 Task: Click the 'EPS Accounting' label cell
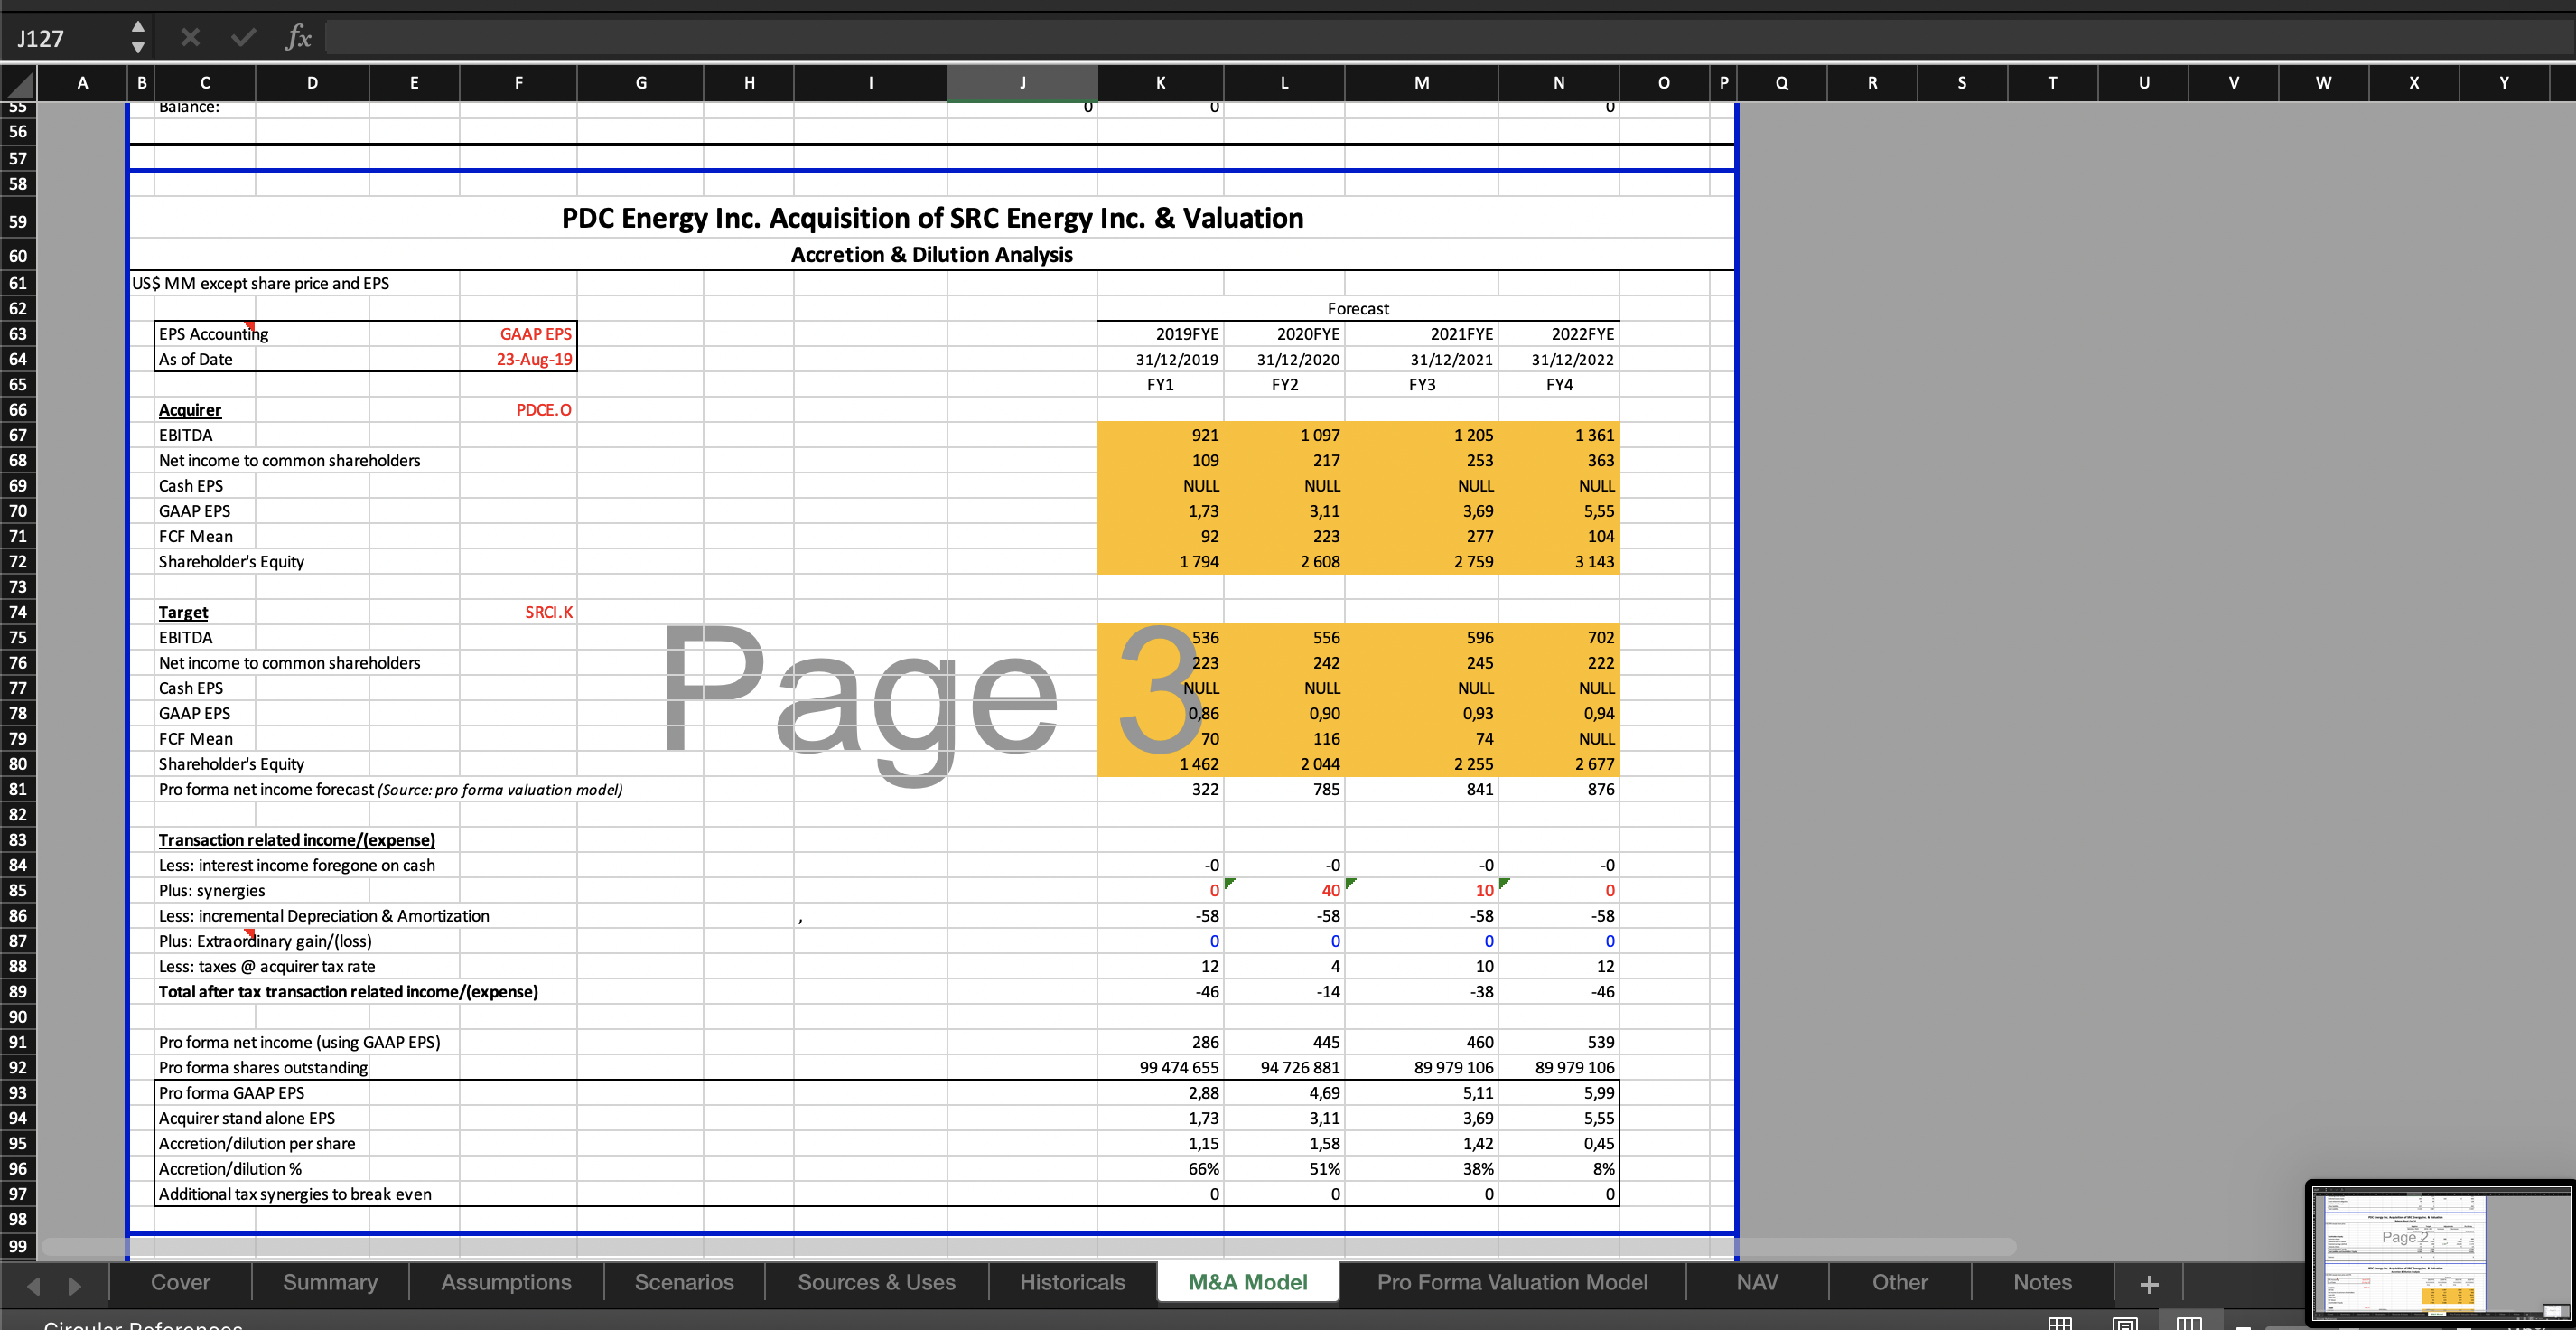pos(213,334)
